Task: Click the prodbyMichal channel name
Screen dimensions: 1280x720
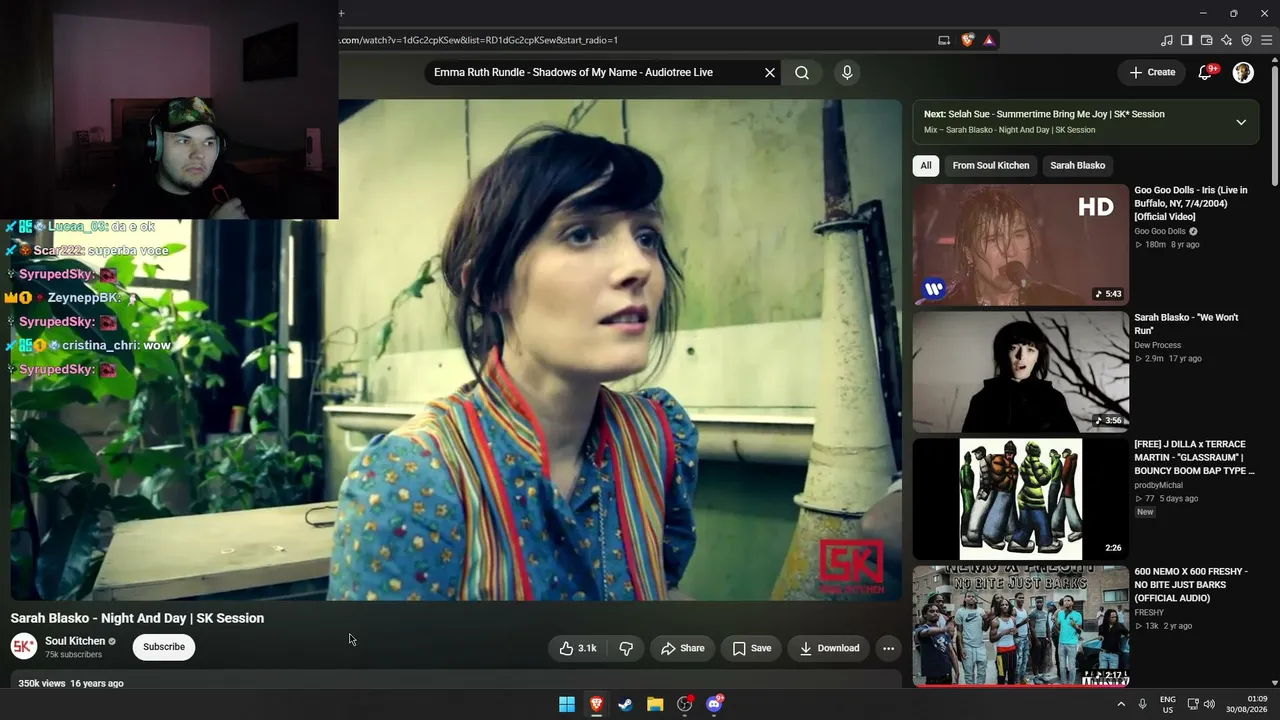Action: [x=1158, y=485]
